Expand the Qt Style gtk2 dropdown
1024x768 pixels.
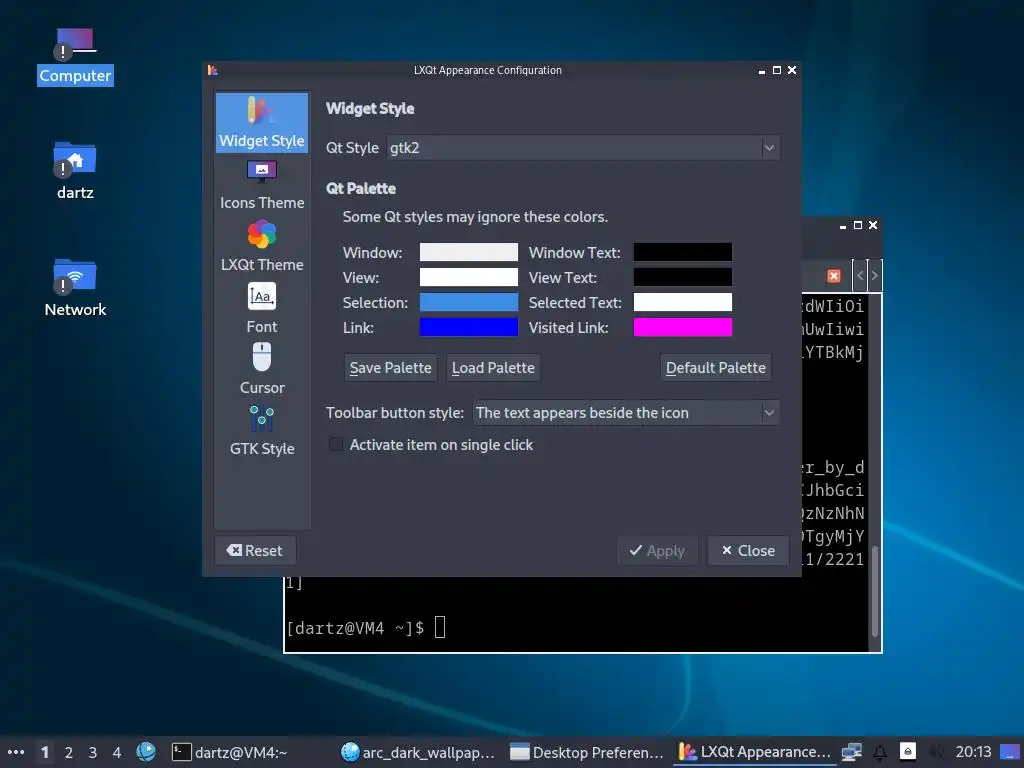click(583, 148)
